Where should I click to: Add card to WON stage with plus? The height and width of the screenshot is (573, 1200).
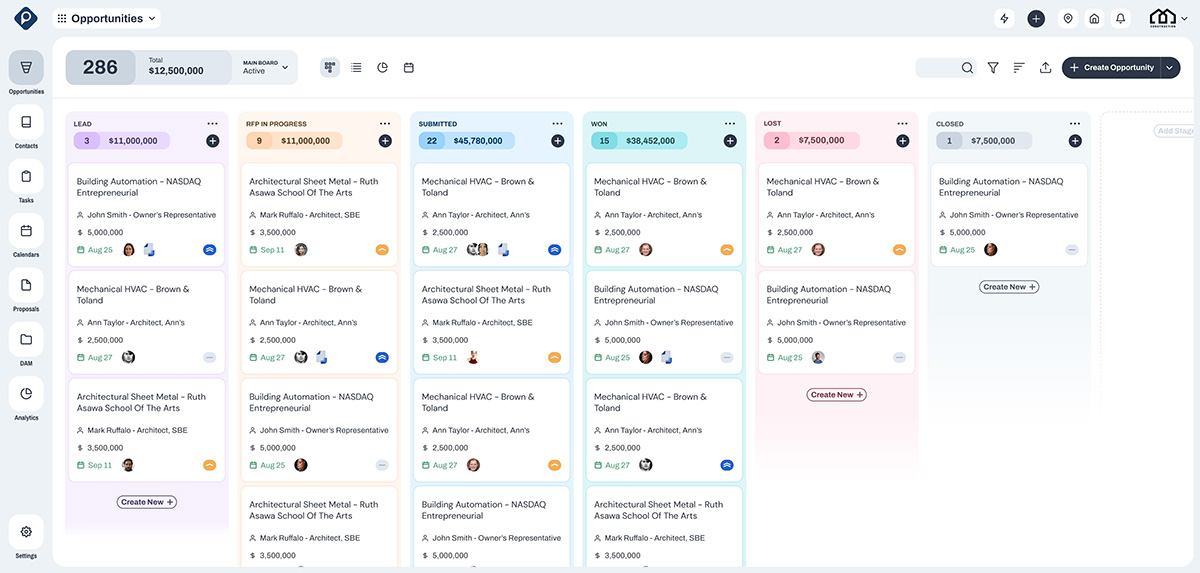pyautogui.click(x=730, y=141)
